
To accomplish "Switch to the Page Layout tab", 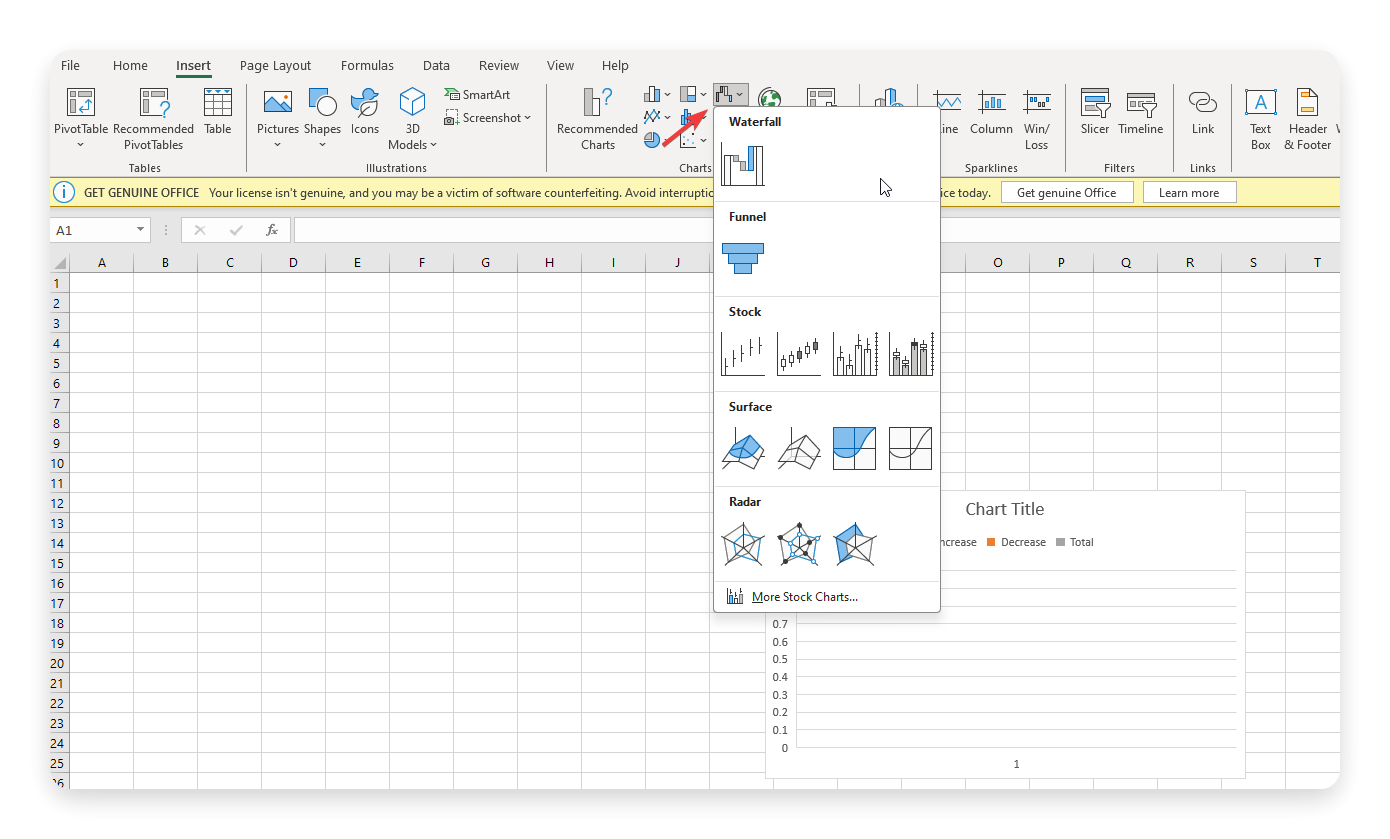I will click(x=275, y=66).
